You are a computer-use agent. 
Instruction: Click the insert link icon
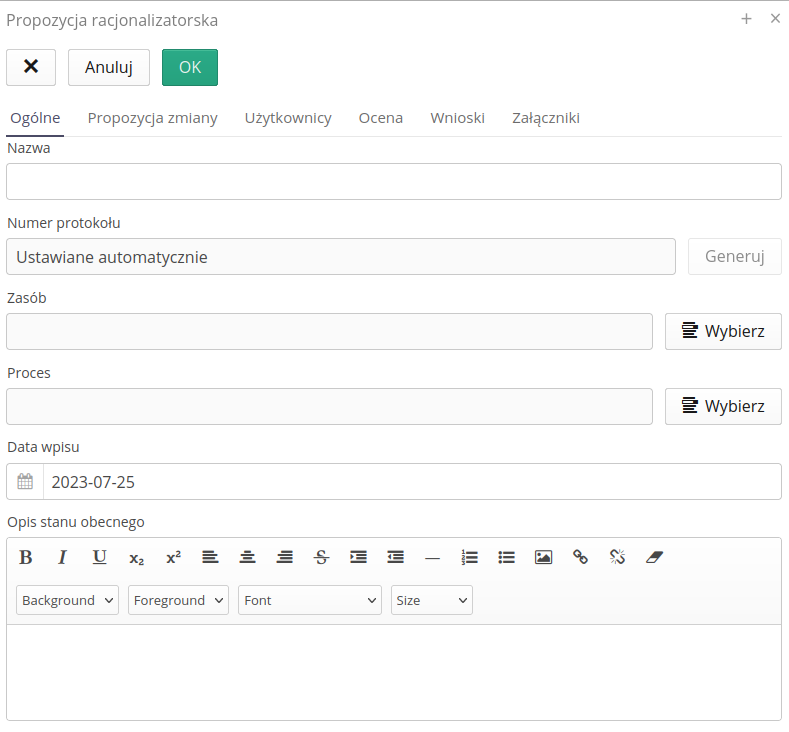coord(580,558)
